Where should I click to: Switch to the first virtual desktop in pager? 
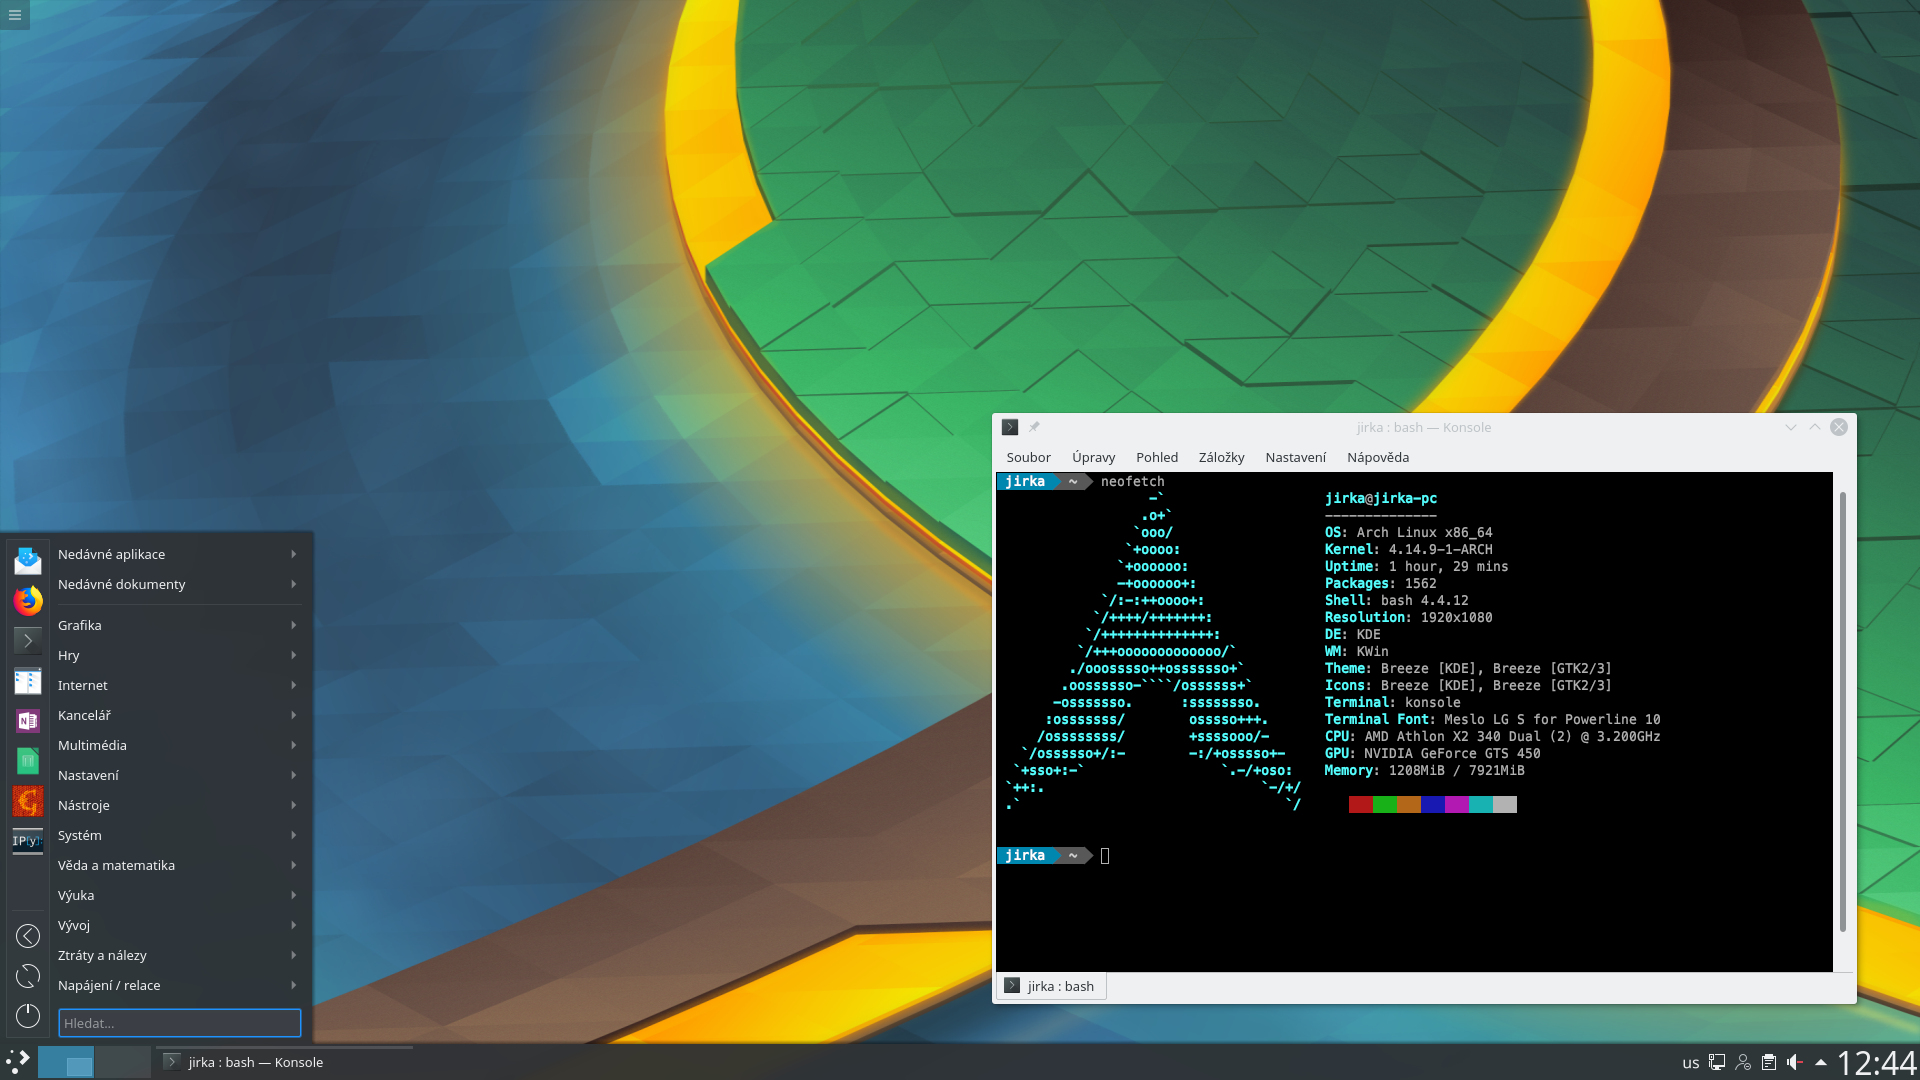click(x=66, y=1062)
